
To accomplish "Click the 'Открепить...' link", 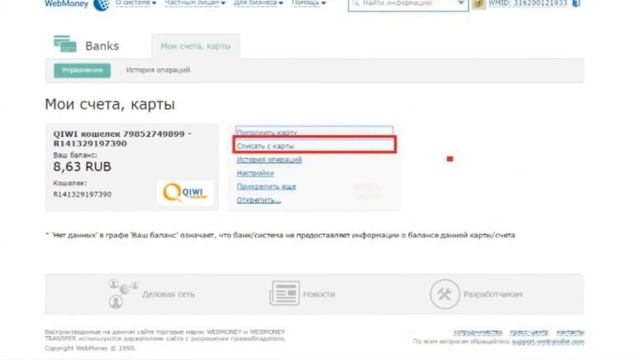I will [259, 200].
